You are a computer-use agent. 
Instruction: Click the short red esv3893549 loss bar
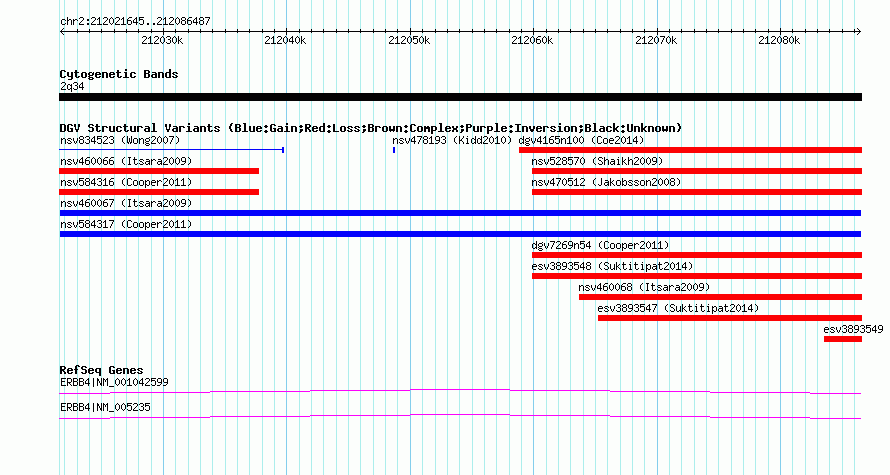(x=843, y=339)
